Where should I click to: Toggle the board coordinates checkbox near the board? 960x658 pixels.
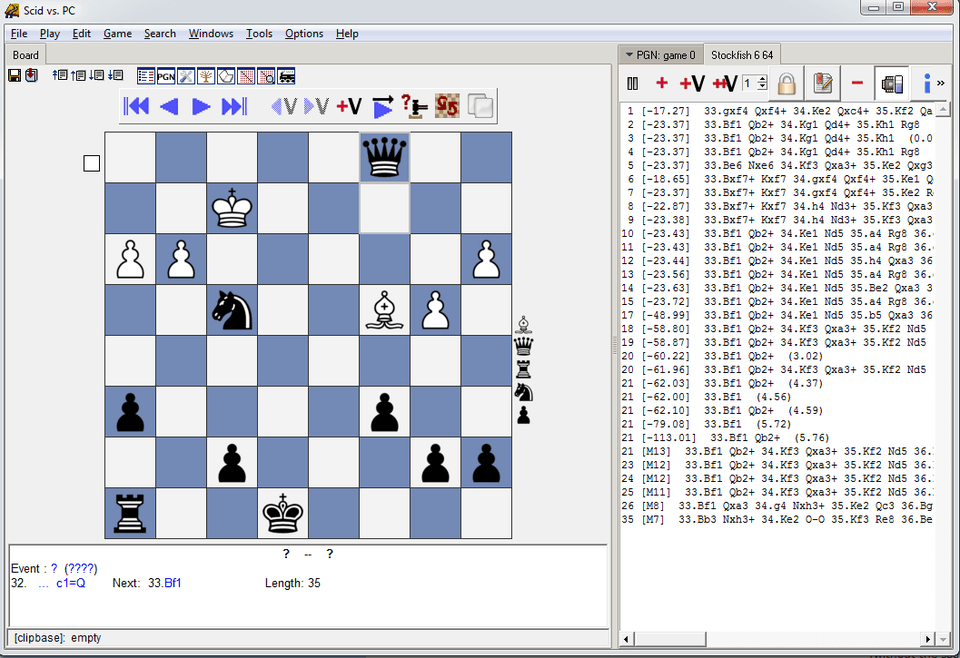coord(91,162)
